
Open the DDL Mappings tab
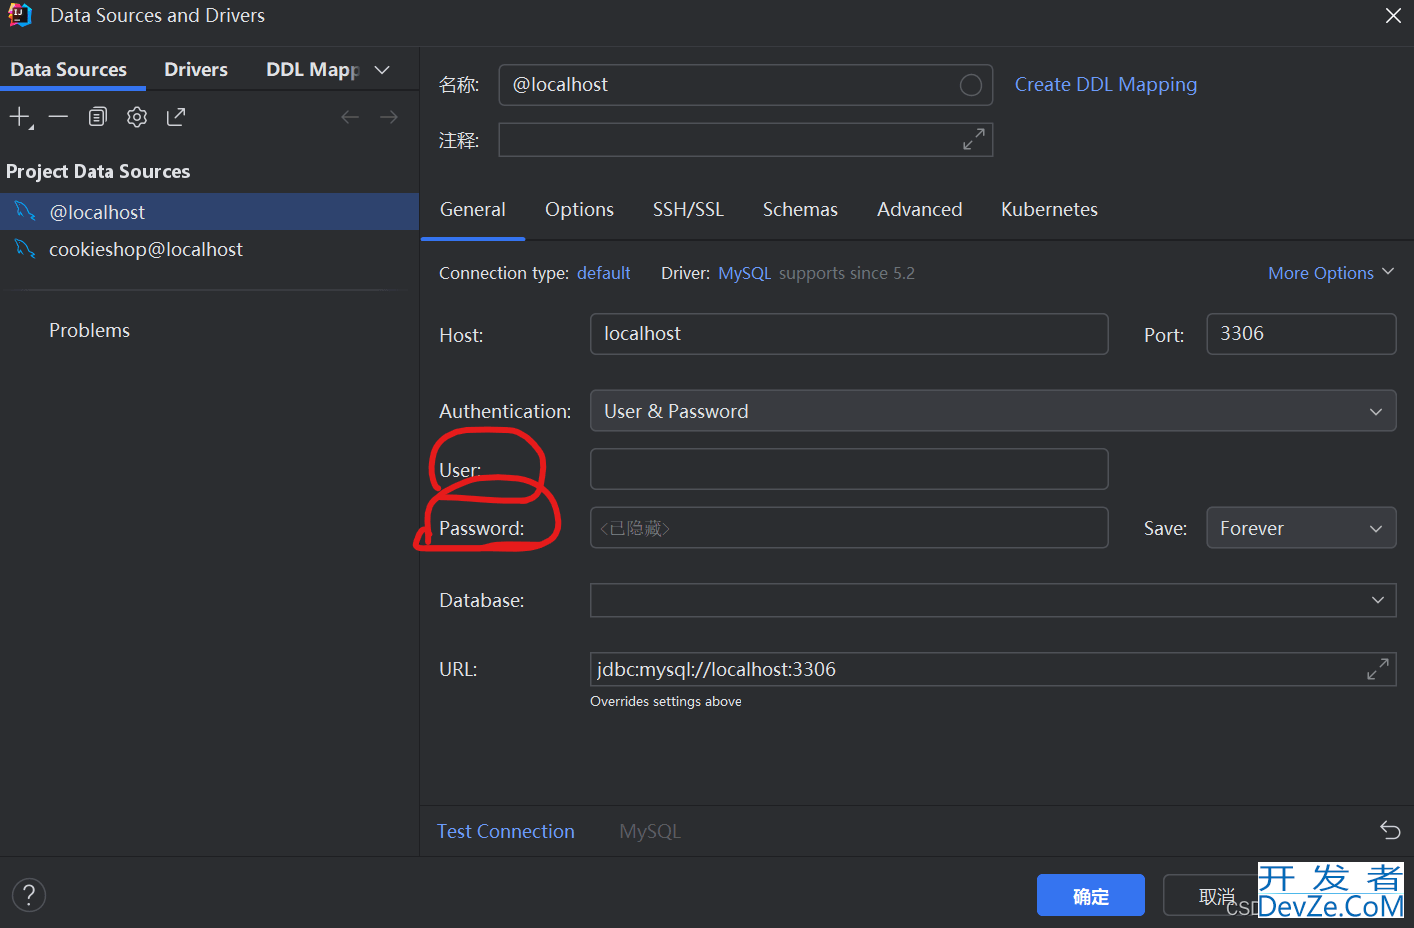point(313,69)
